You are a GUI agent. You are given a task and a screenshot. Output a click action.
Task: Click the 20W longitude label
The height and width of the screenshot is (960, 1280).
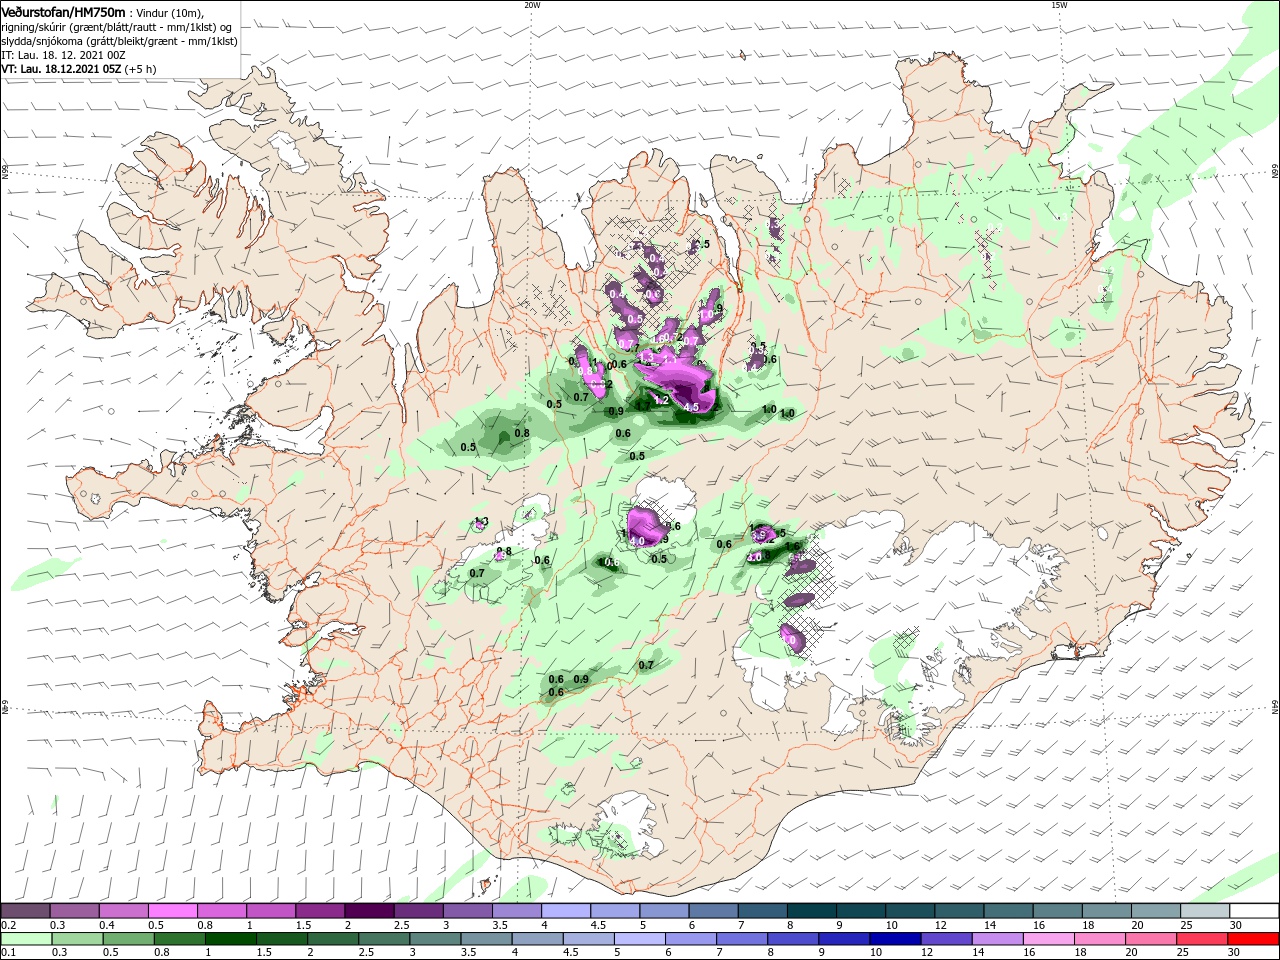click(x=532, y=5)
